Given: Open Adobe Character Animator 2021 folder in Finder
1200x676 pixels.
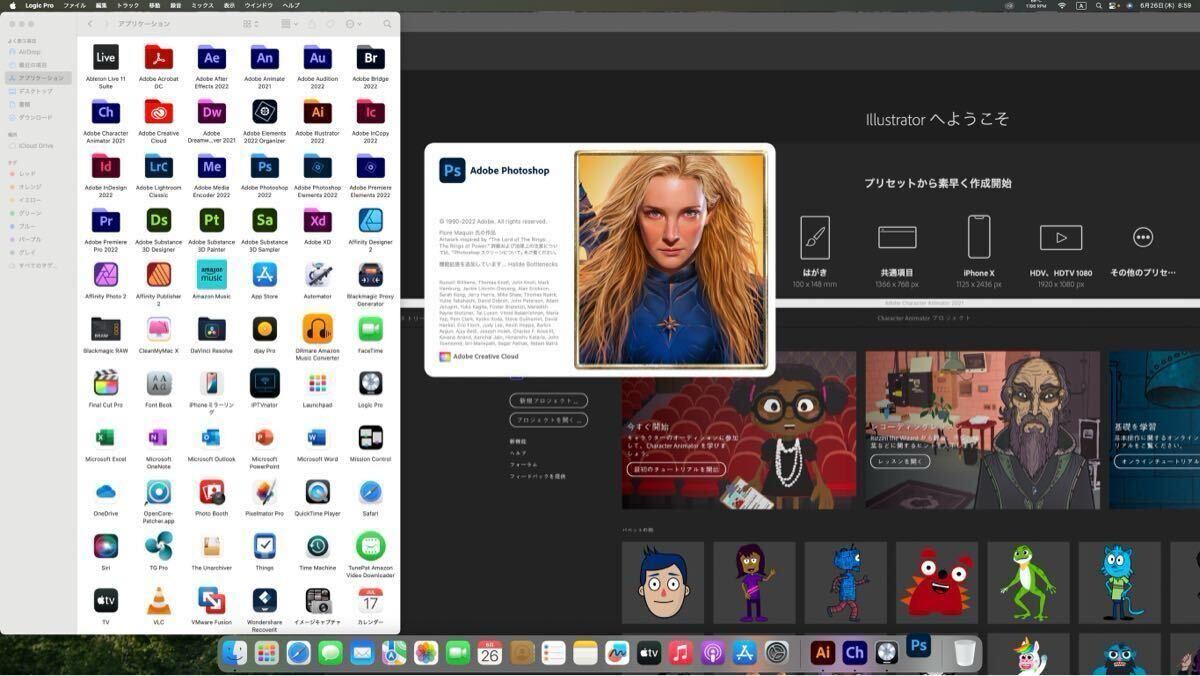Looking at the screenshot, I should (x=106, y=112).
